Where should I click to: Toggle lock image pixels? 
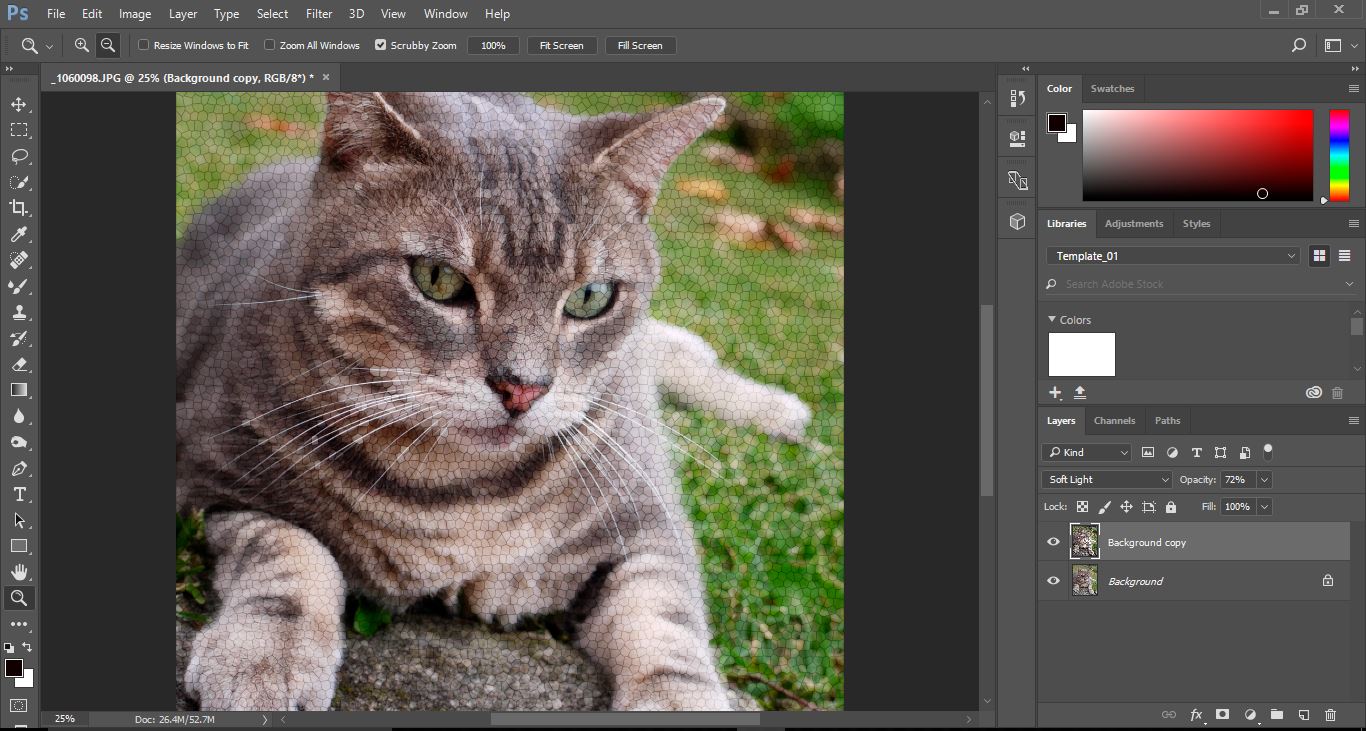pos(1104,507)
